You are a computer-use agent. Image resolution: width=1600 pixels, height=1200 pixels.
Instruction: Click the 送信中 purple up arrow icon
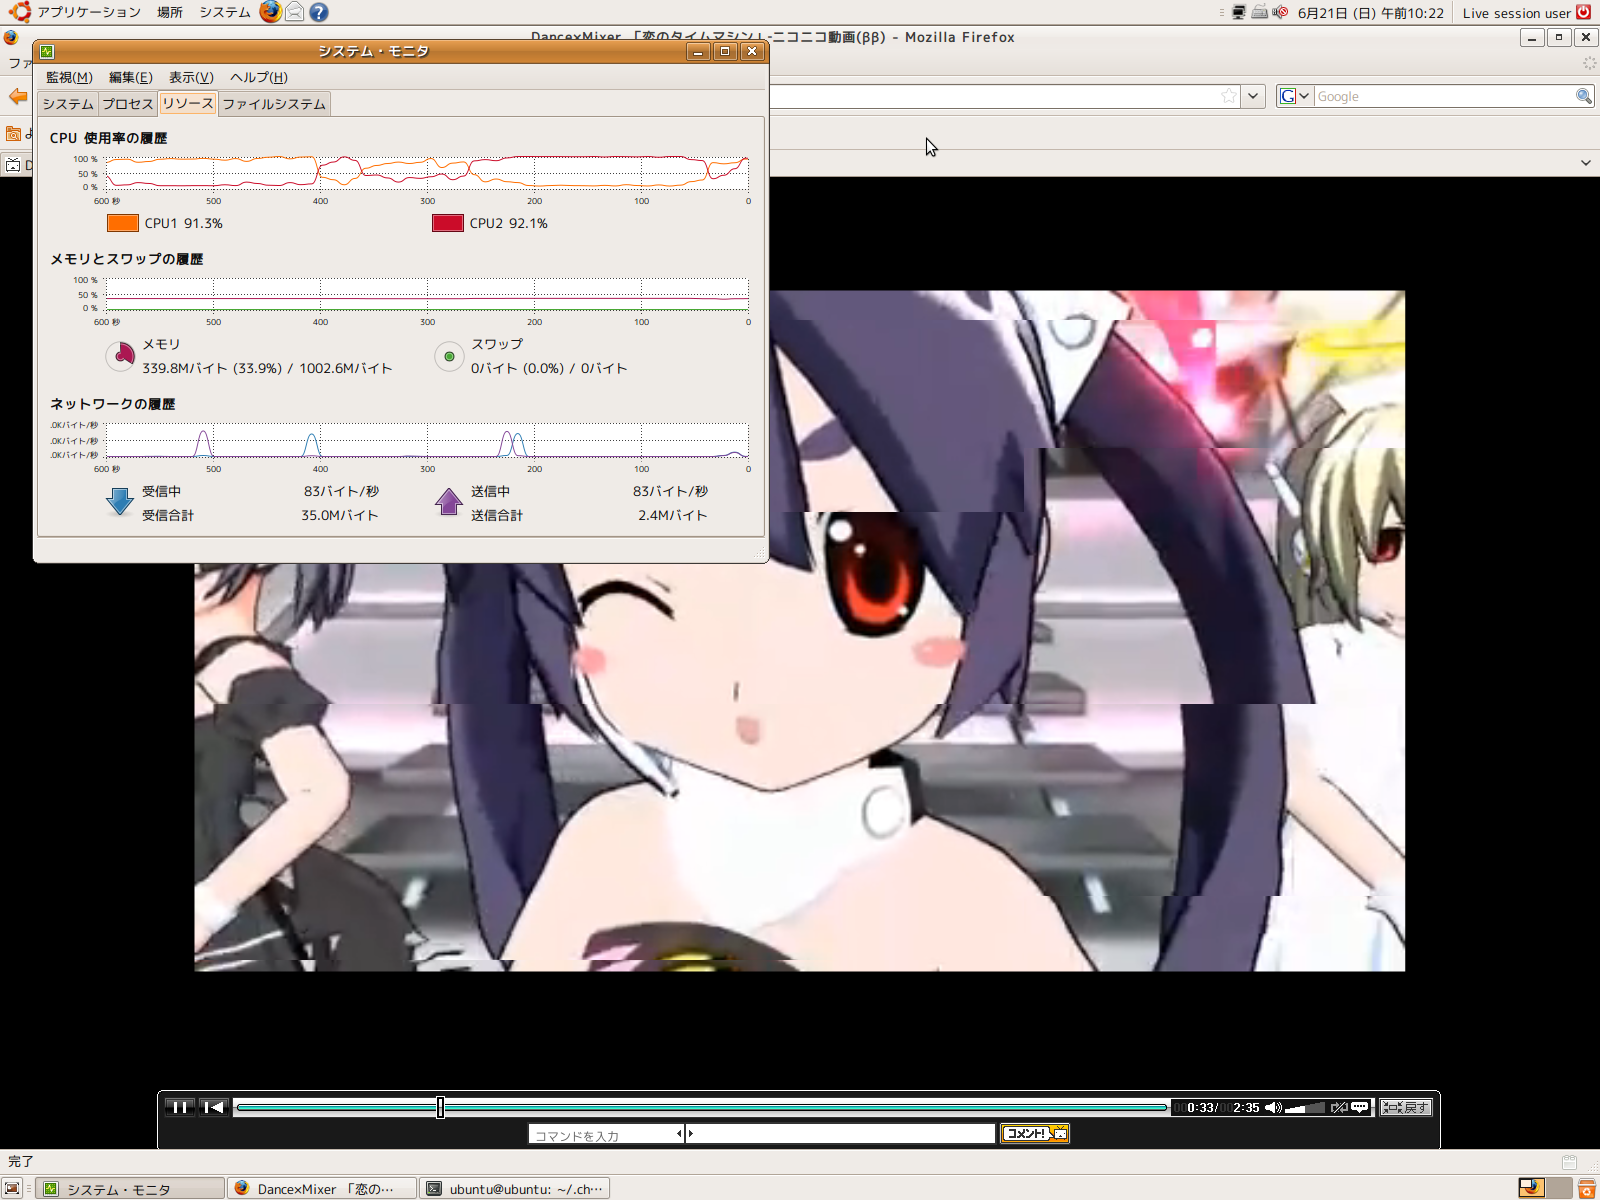point(449,501)
